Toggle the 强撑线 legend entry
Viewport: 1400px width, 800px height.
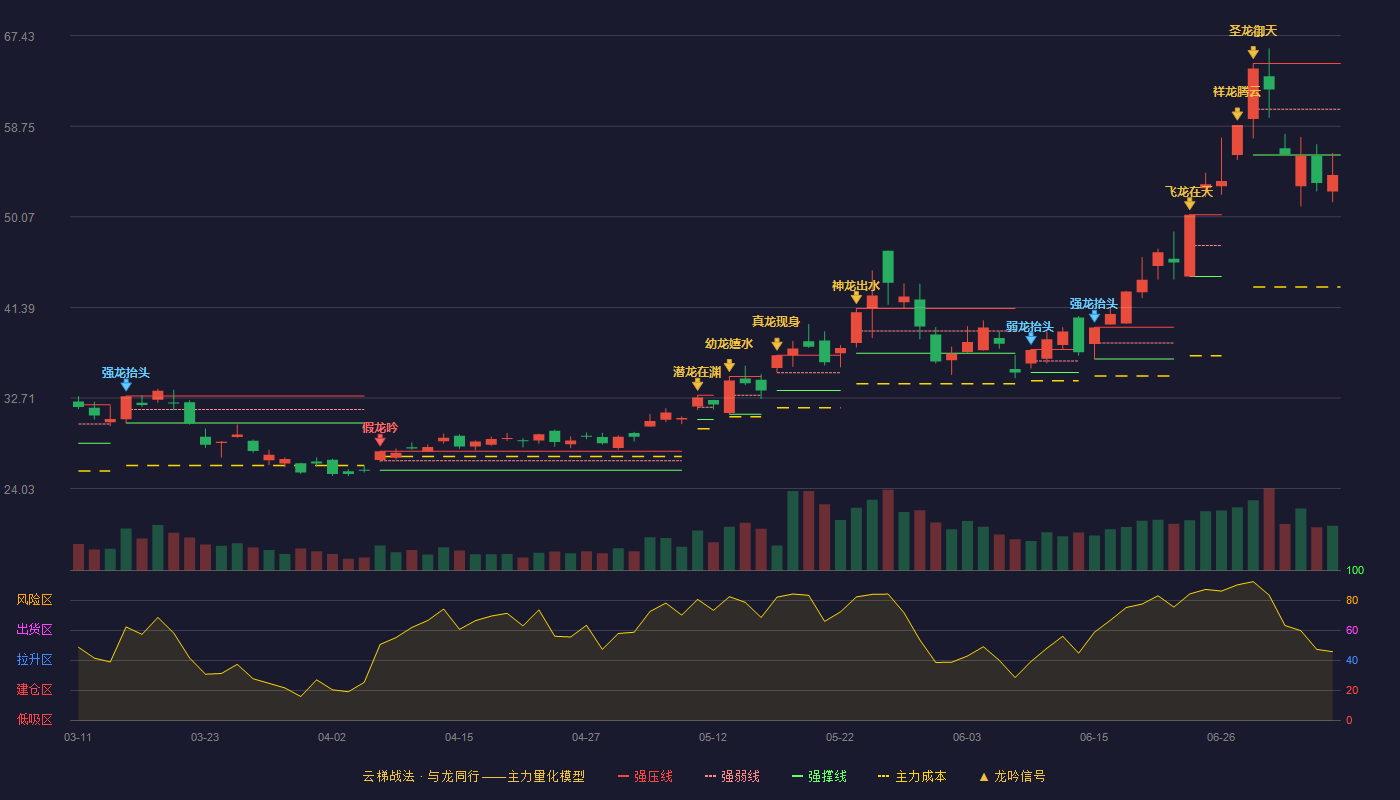[x=819, y=776]
